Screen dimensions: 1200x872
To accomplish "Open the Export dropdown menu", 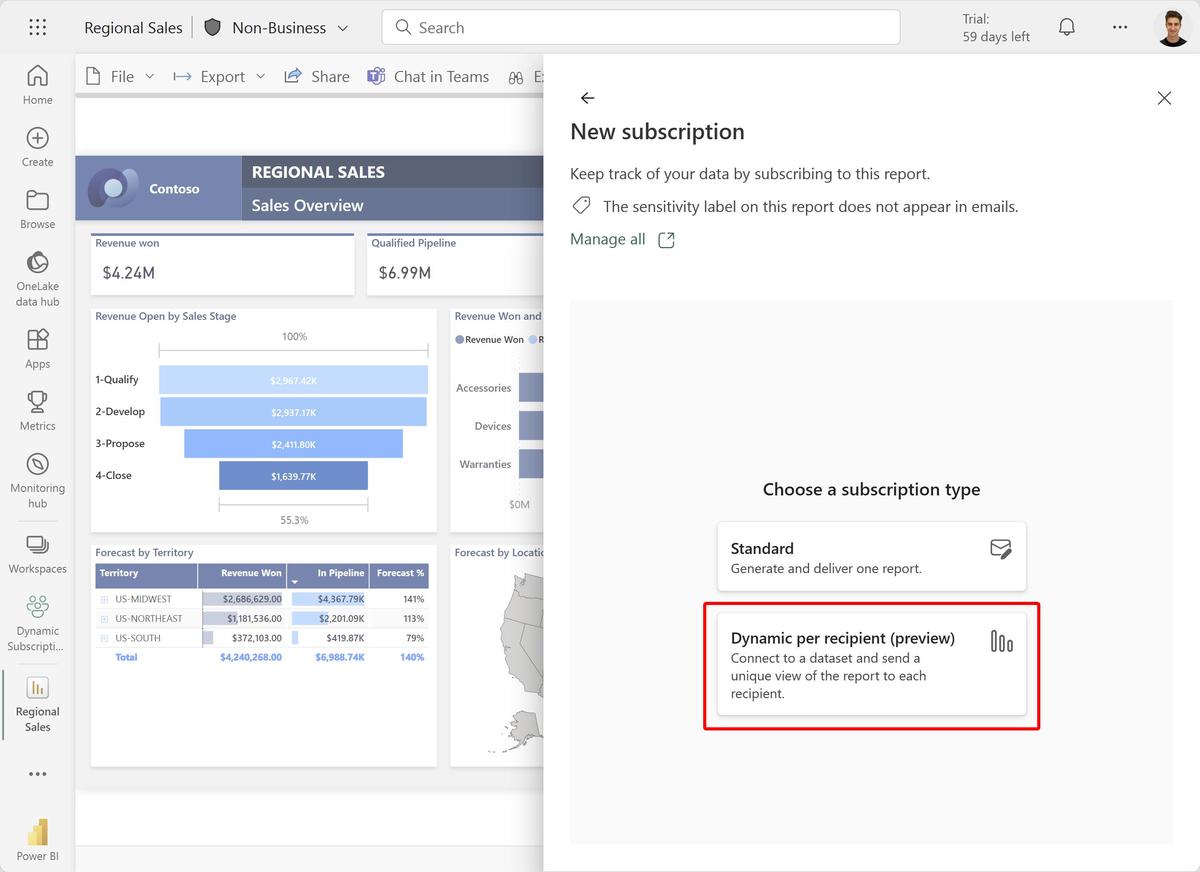I will (219, 76).
